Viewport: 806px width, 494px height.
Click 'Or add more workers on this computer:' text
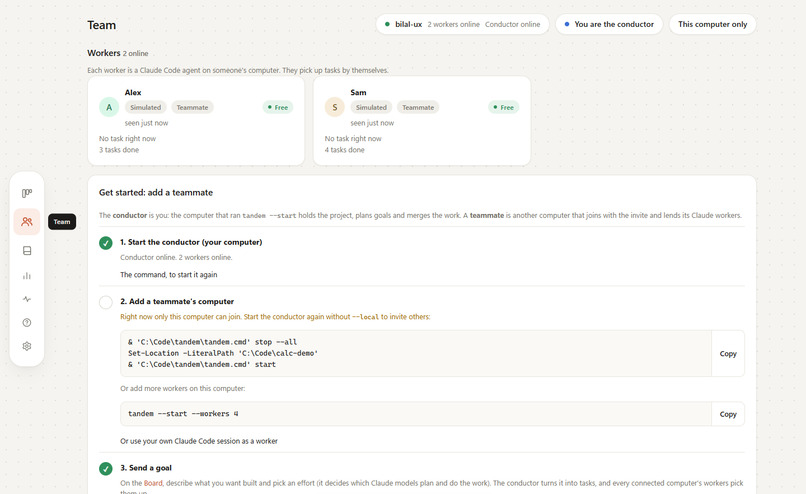point(182,388)
